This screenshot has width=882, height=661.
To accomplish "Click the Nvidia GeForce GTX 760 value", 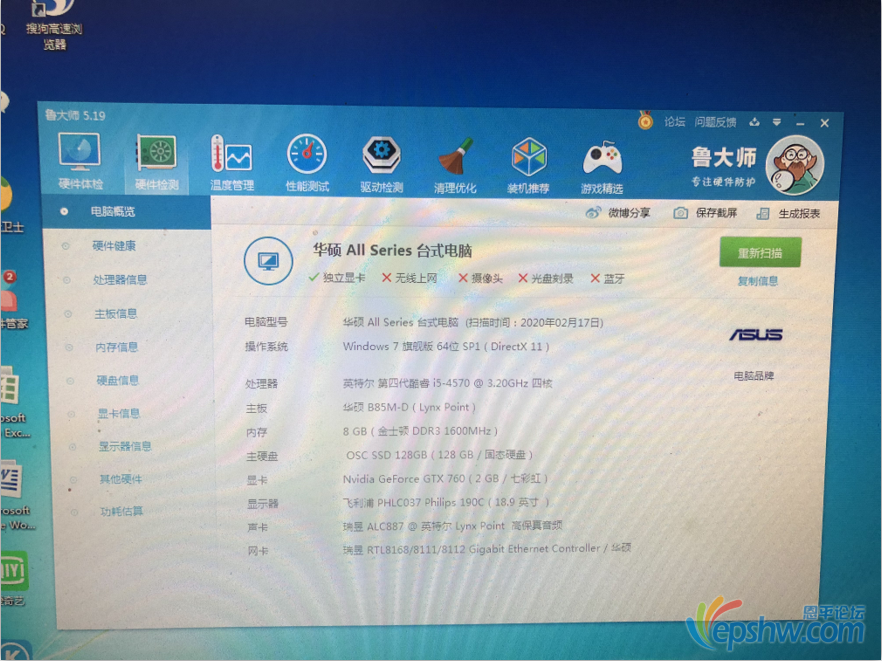I will click(445, 479).
